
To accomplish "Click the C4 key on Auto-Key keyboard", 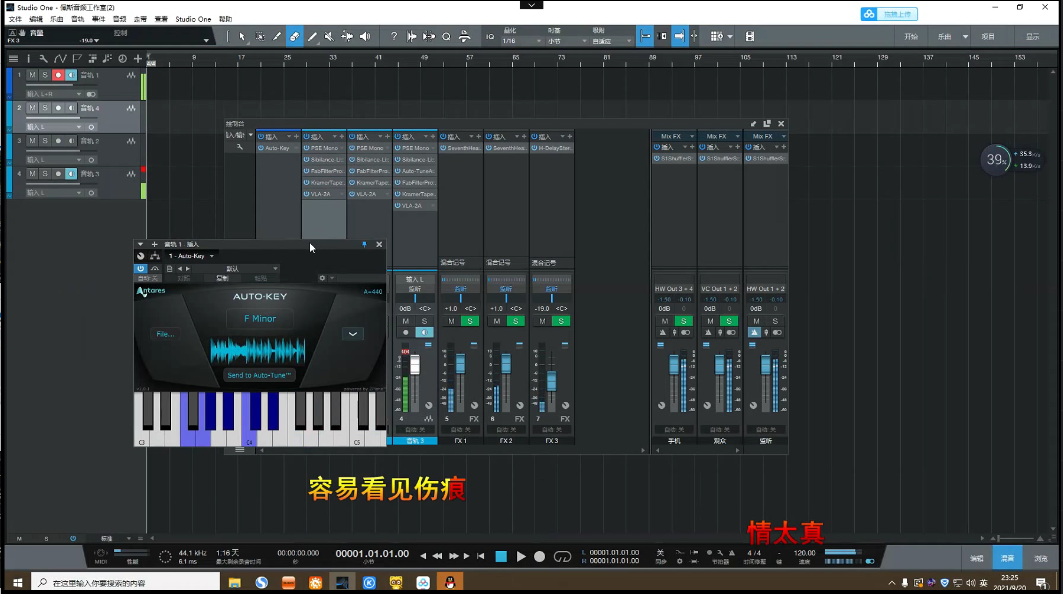I will (250, 435).
